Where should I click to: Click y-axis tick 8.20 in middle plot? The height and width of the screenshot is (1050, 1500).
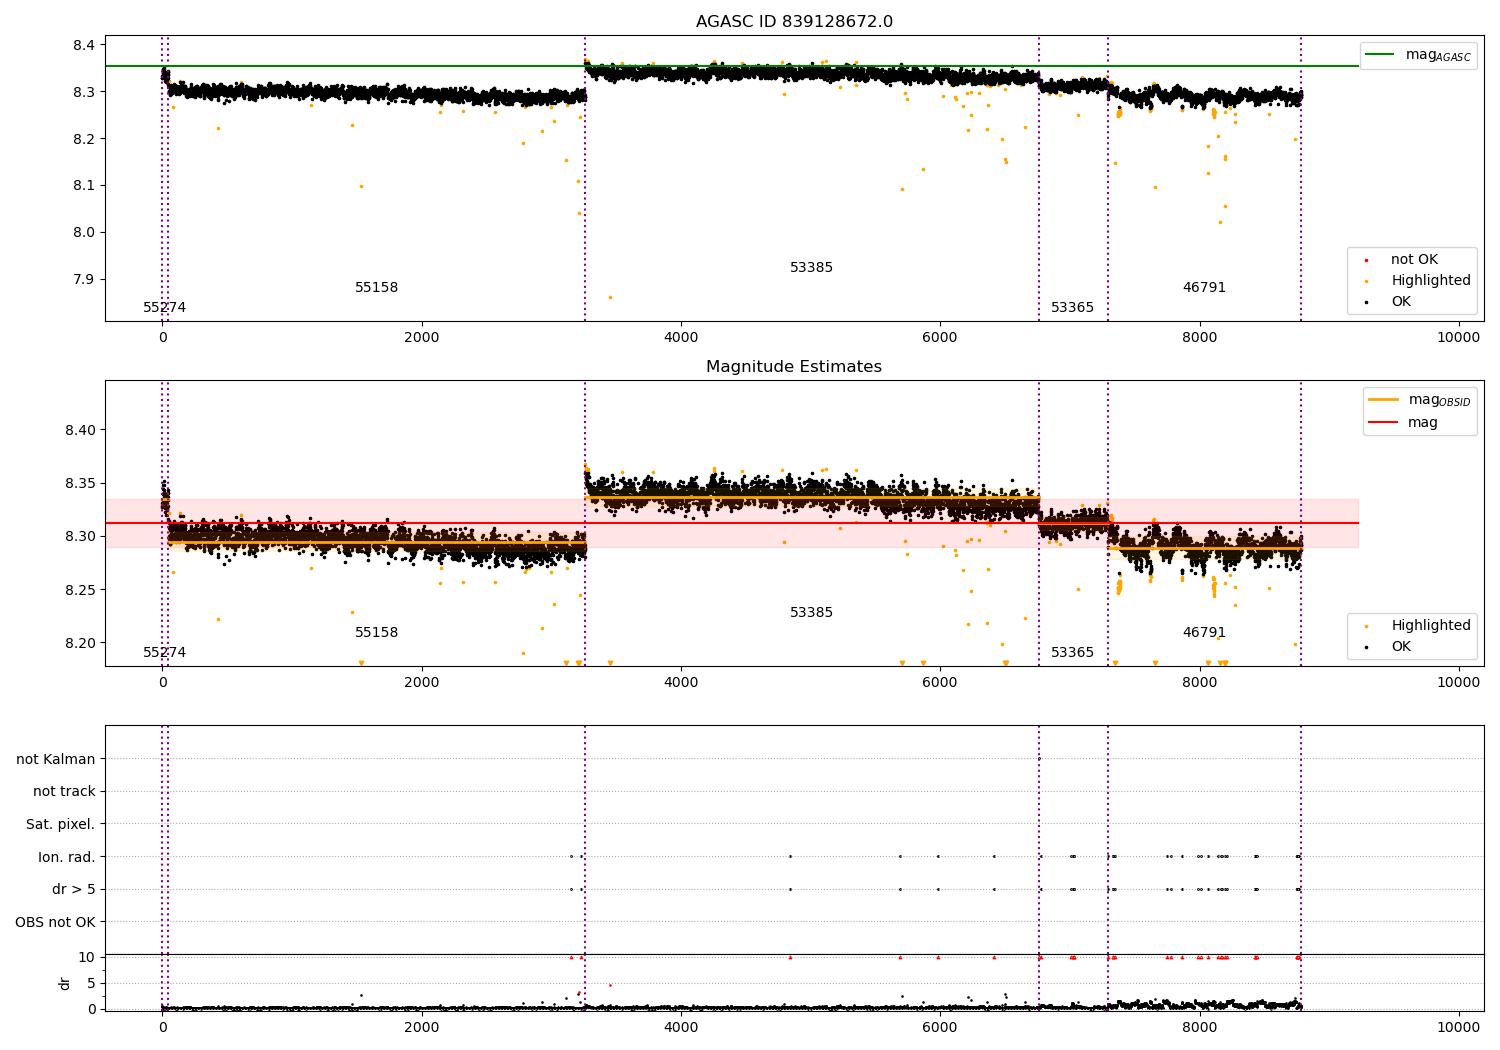(81, 644)
